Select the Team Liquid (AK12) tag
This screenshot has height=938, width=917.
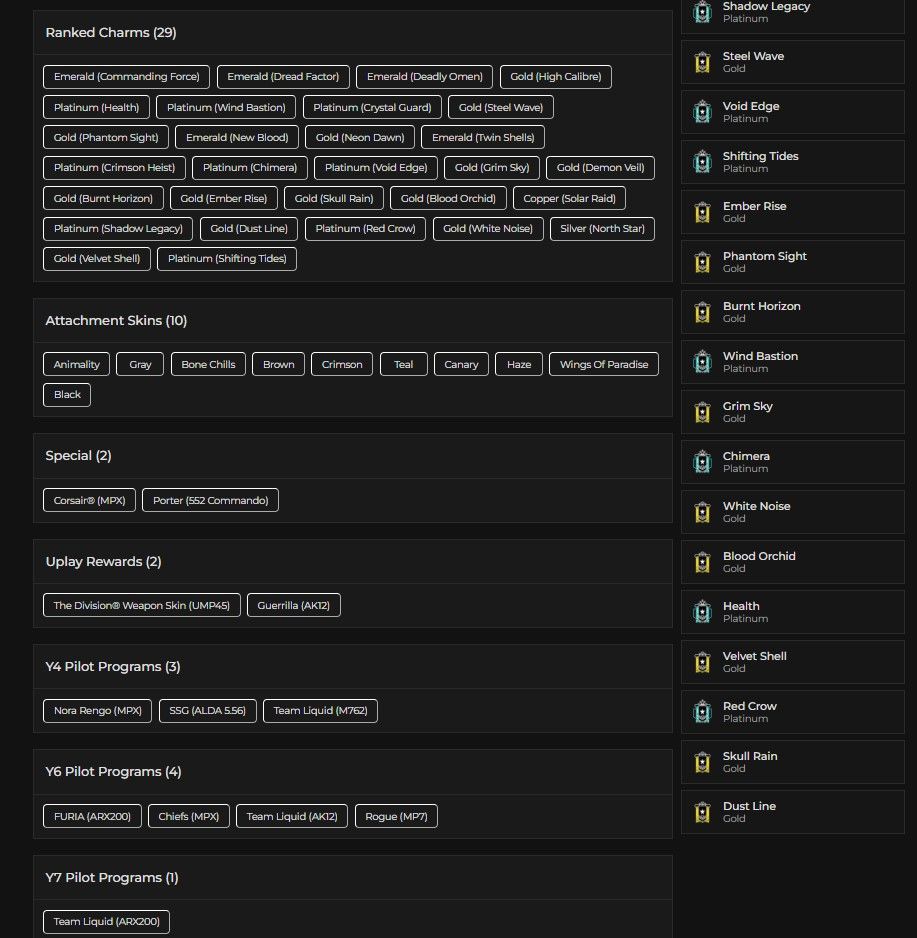point(292,816)
